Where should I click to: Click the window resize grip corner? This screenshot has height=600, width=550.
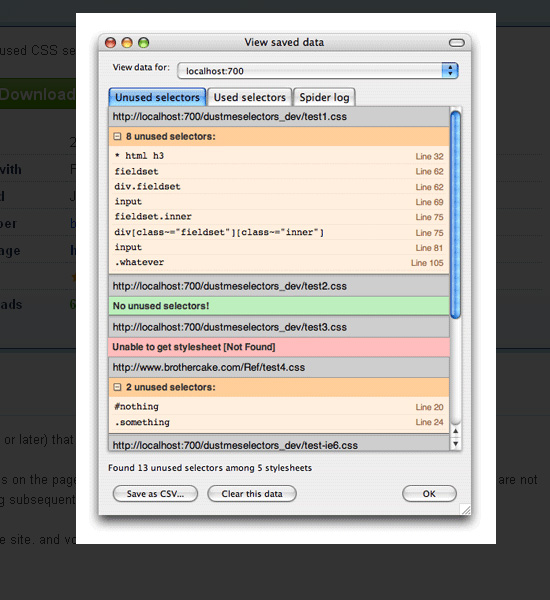466,509
